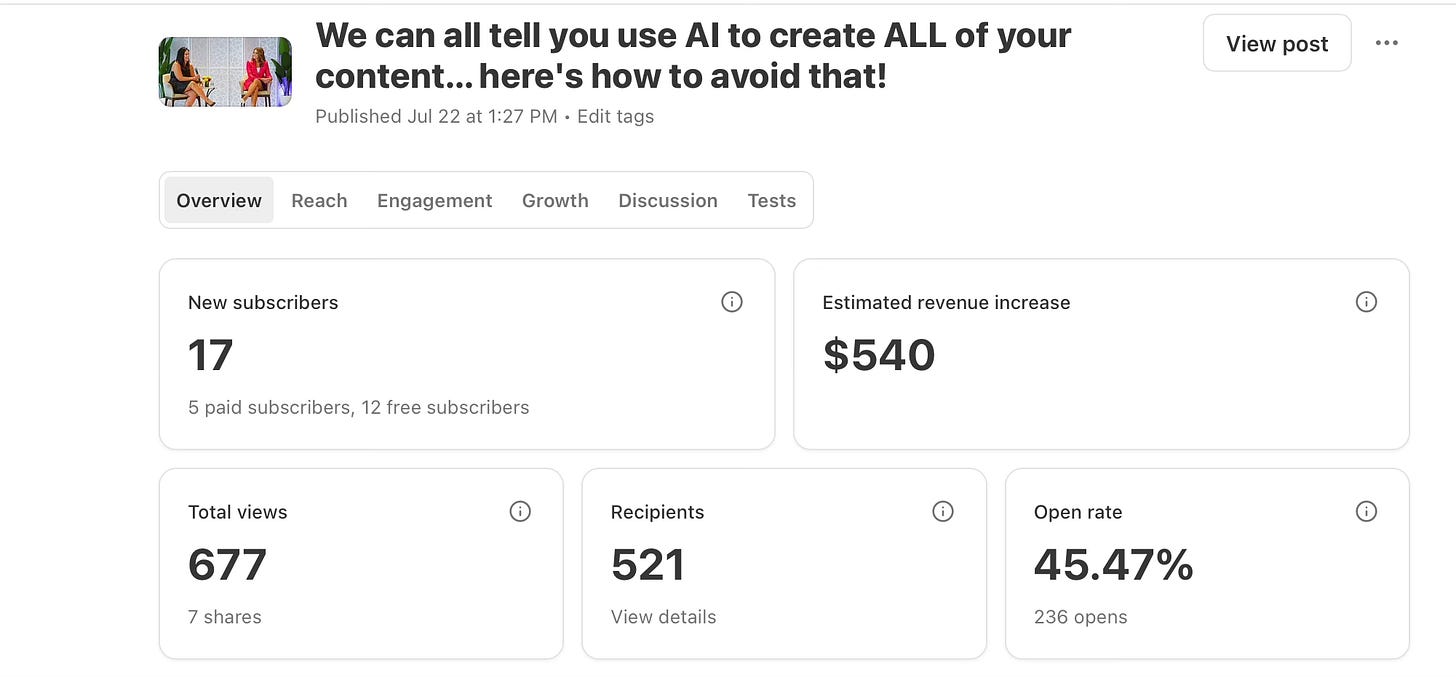Click info icon on Estimated revenue increase card
1456x677 pixels.
[1366, 302]
